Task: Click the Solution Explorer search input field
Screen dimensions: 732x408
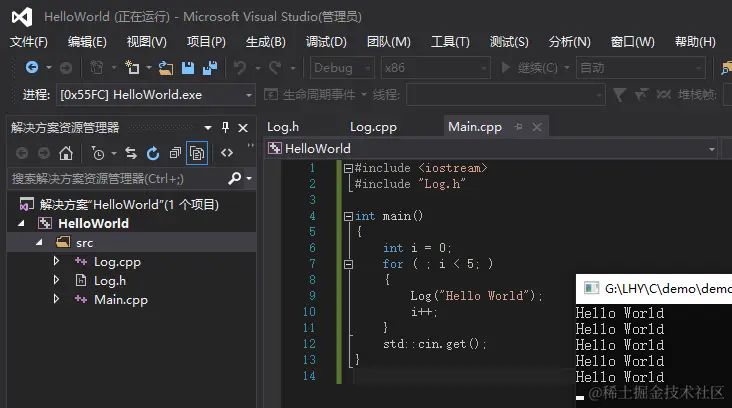Action: pos(118,178)
